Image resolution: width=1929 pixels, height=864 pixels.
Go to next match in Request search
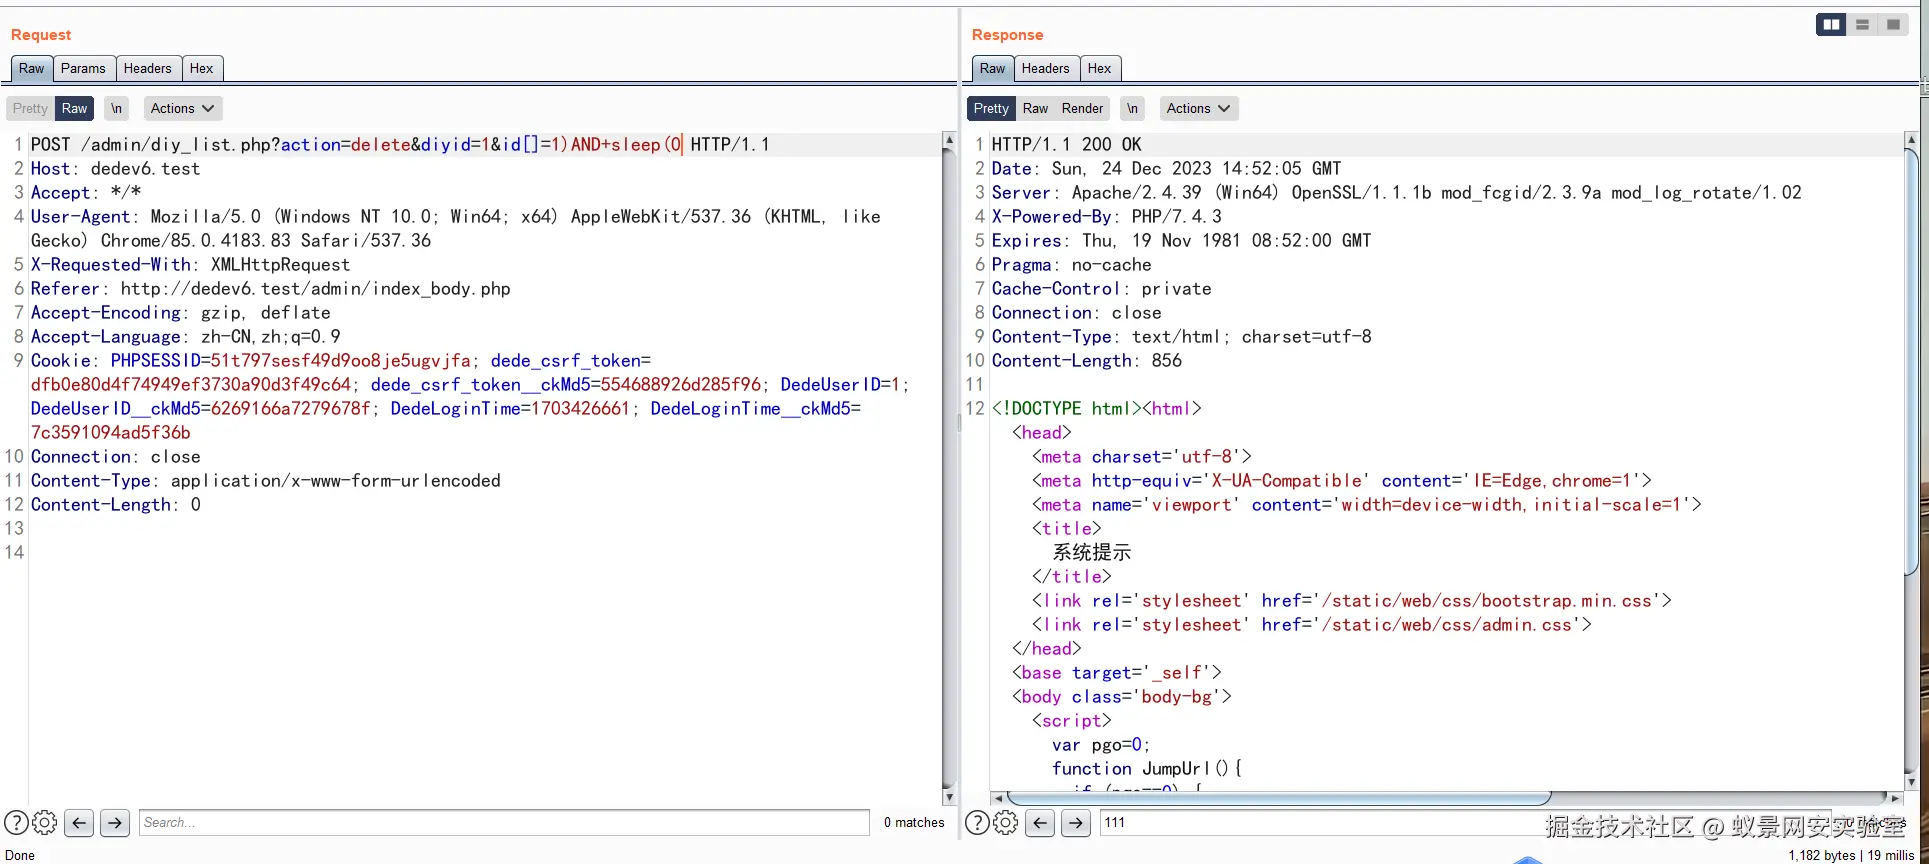[115, 823]
